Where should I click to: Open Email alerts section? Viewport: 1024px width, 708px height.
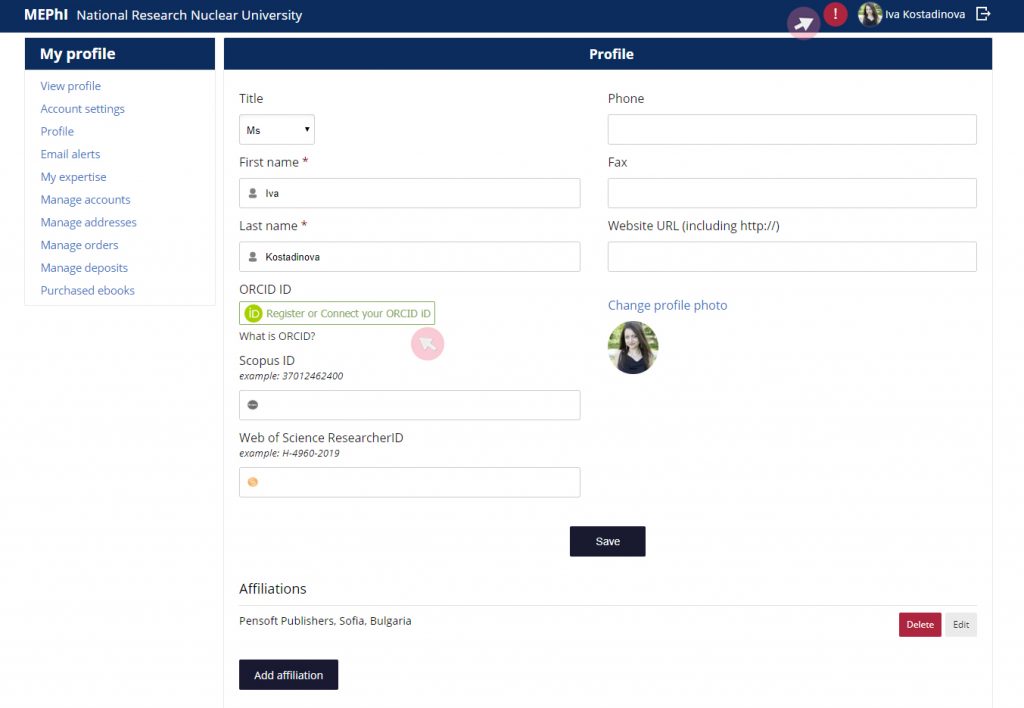(70, 154)
